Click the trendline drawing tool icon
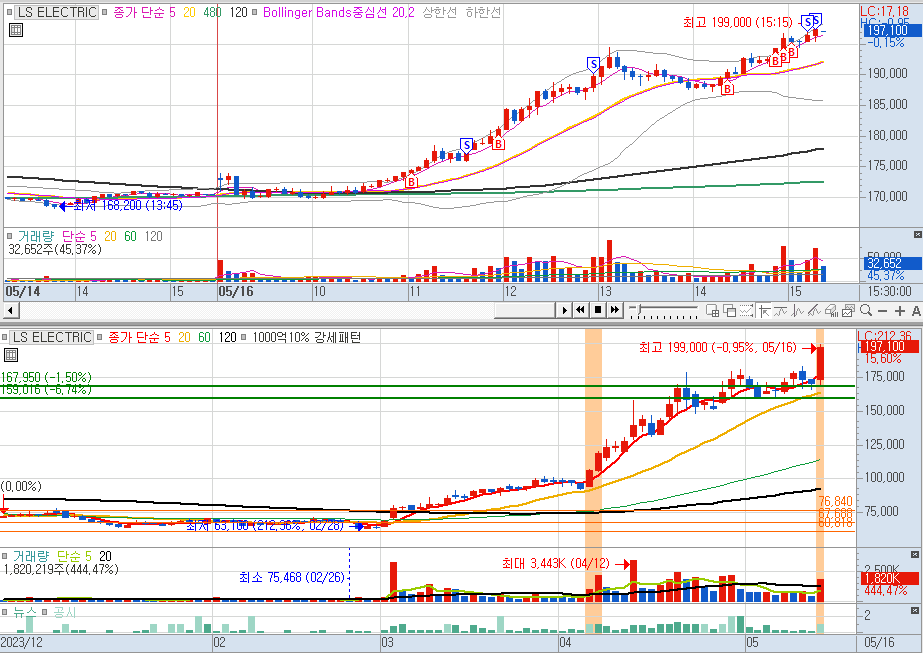The image size is (923, 653). (x=815, y=310)
